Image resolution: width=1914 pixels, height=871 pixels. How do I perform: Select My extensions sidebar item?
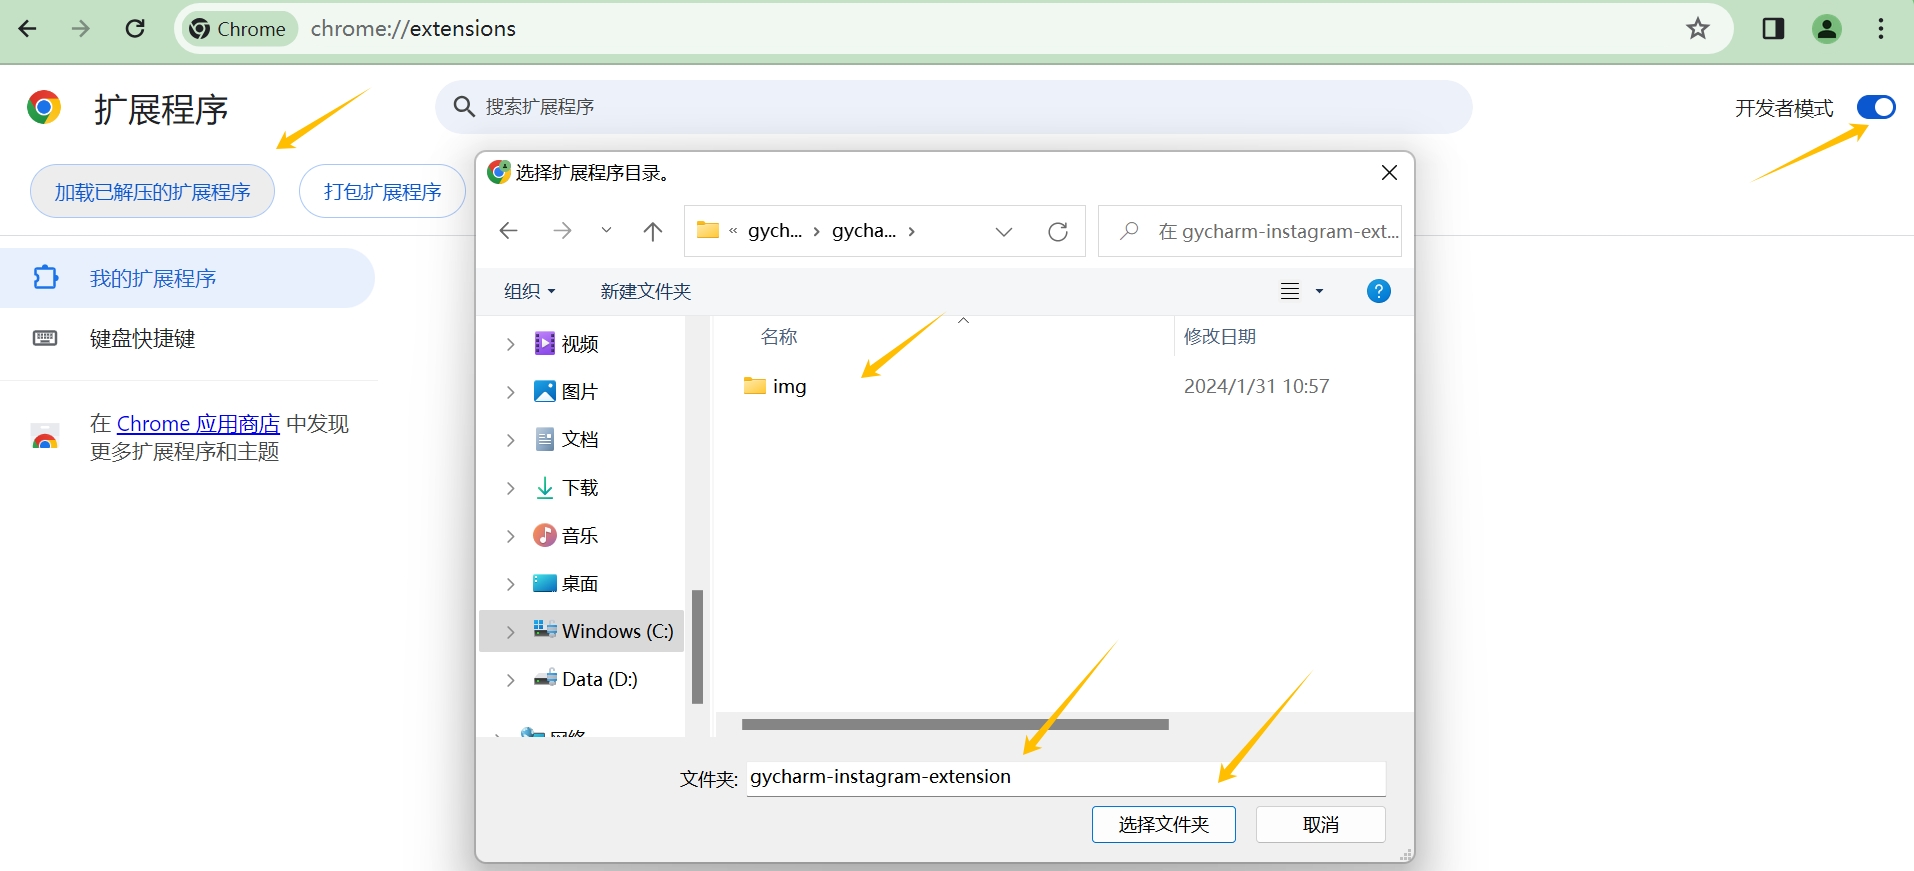pyautogui.click(x=187, y=278)
